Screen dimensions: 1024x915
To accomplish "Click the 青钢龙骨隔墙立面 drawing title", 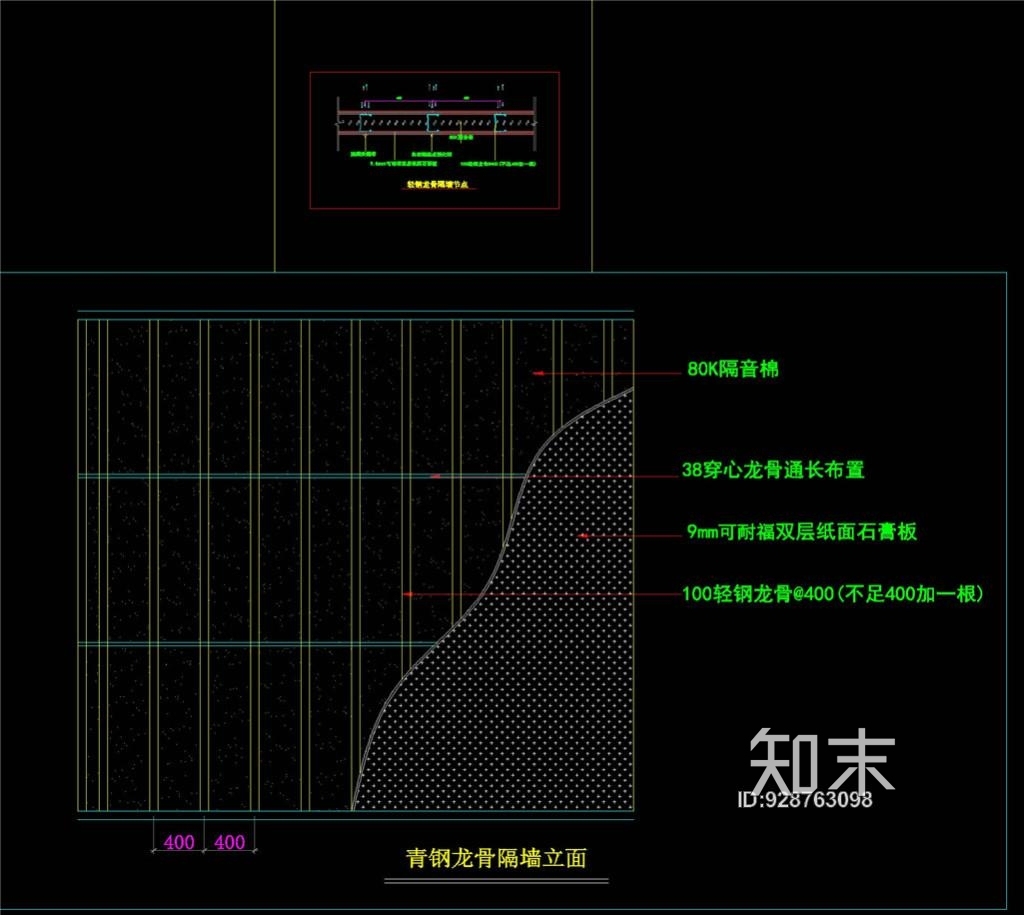I will click(x=495, y=858).
